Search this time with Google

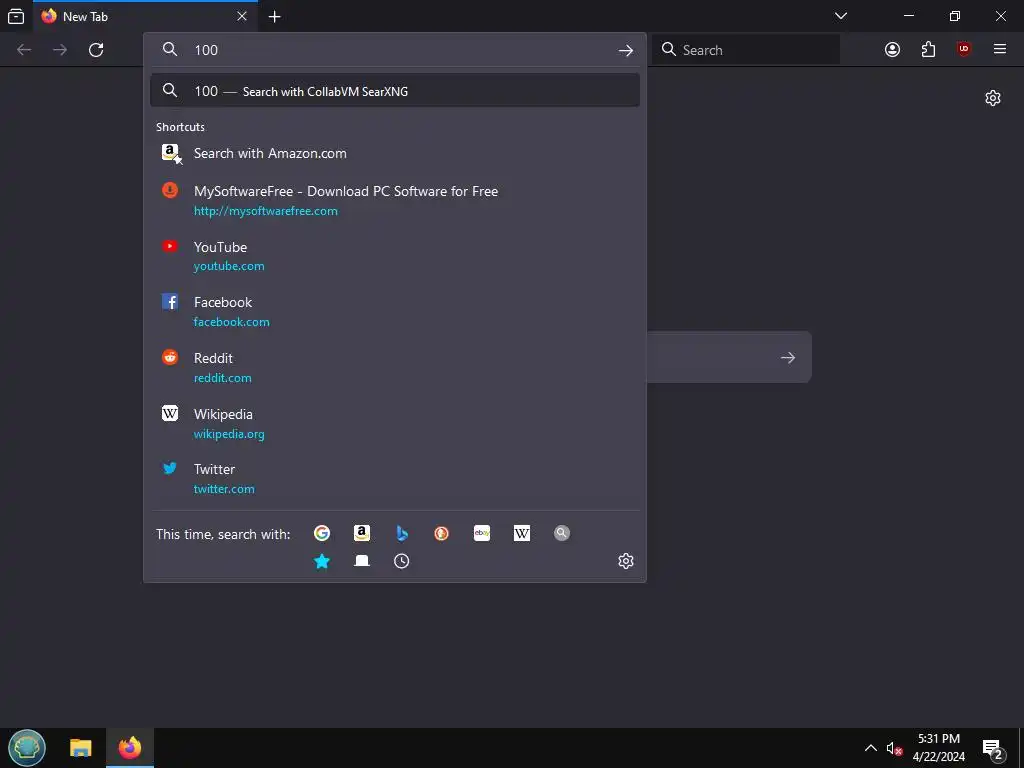(322, 534)
